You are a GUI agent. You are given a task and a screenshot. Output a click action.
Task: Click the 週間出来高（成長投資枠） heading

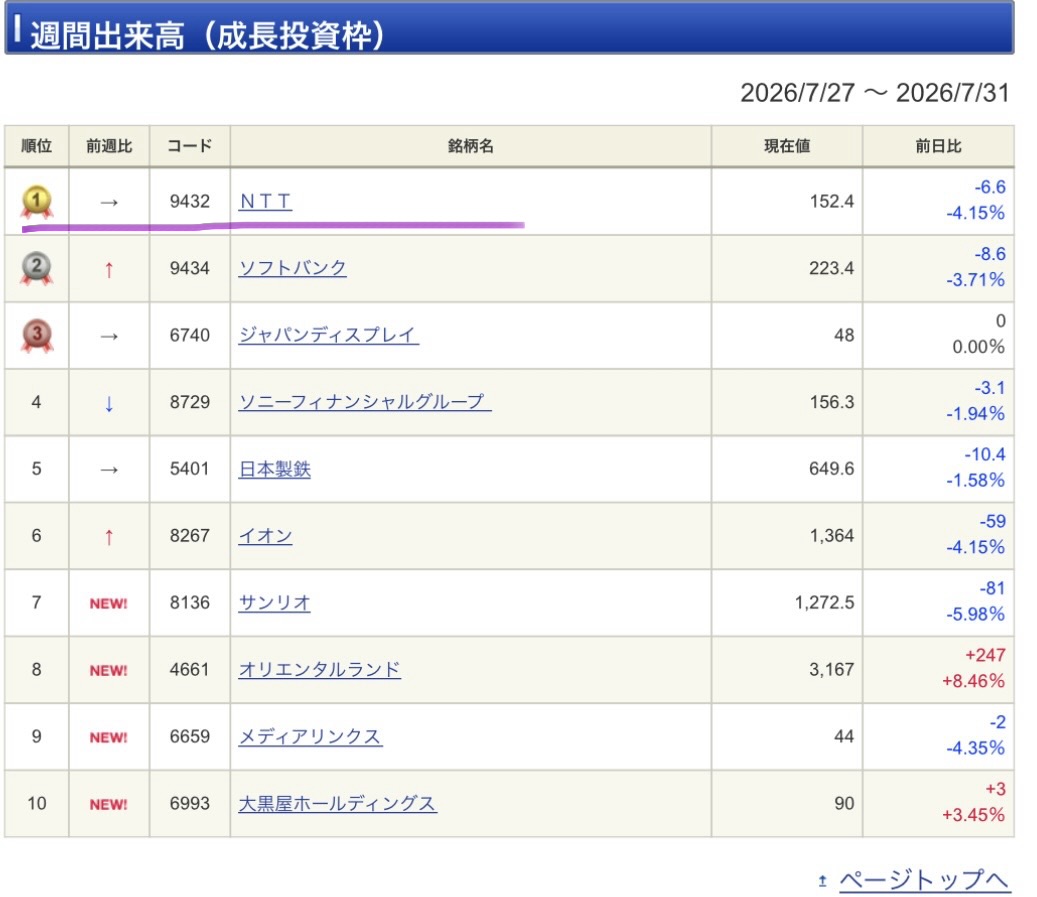[207, 35]
